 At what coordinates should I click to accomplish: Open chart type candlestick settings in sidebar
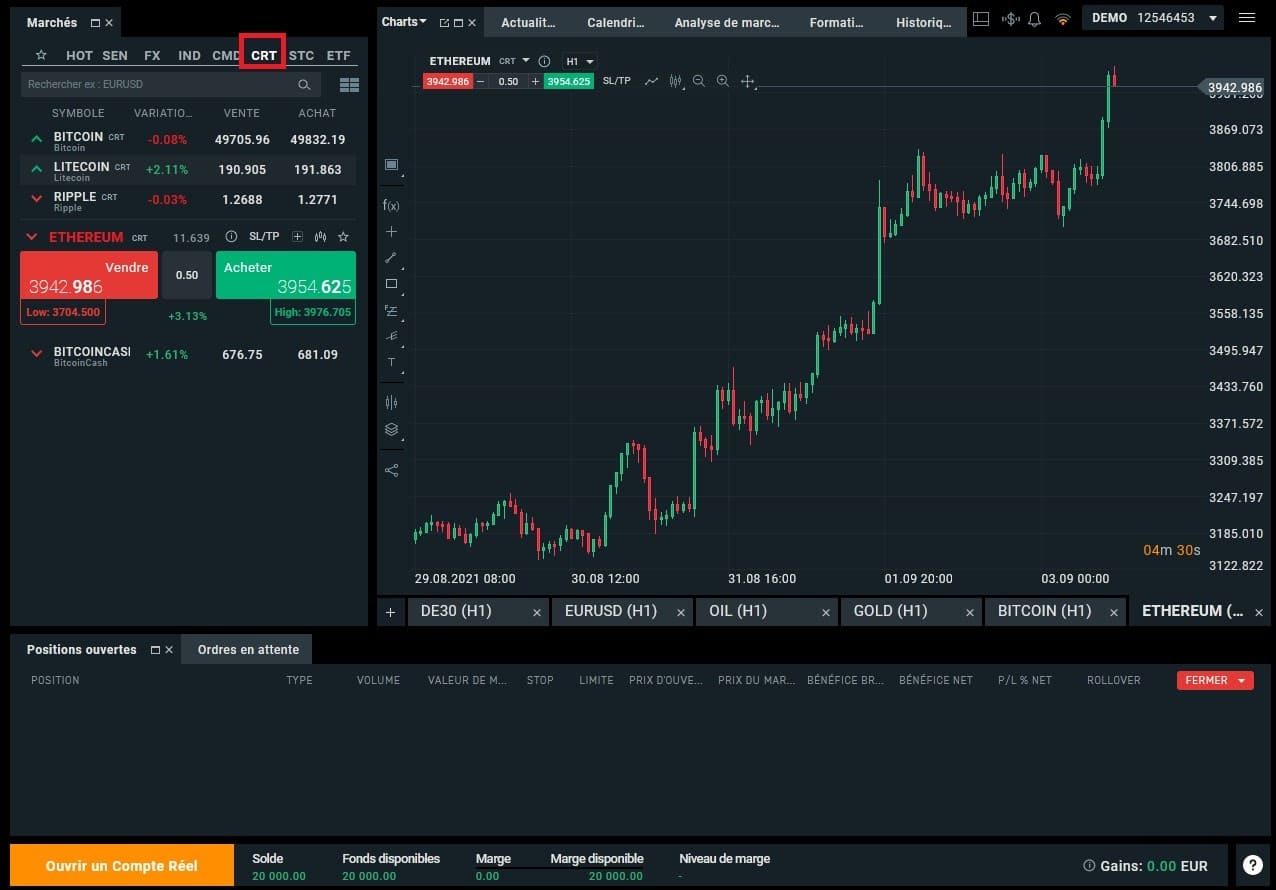tap(391, 402)
